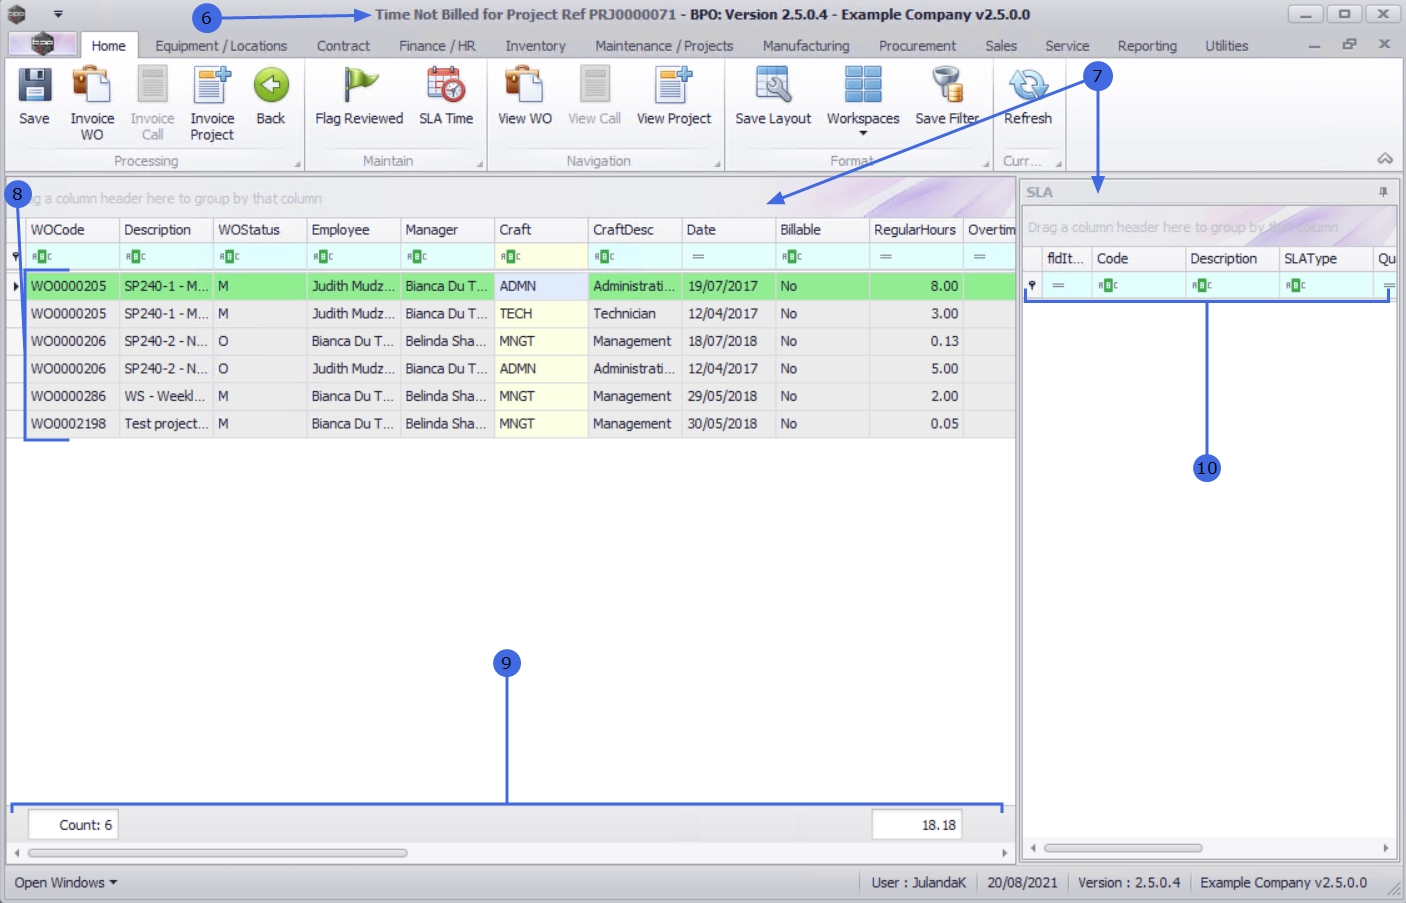The image size is (1406, 903).
Task: Go back using the green Back arrow
Action: pyautogui.click(x=271, y=86)
